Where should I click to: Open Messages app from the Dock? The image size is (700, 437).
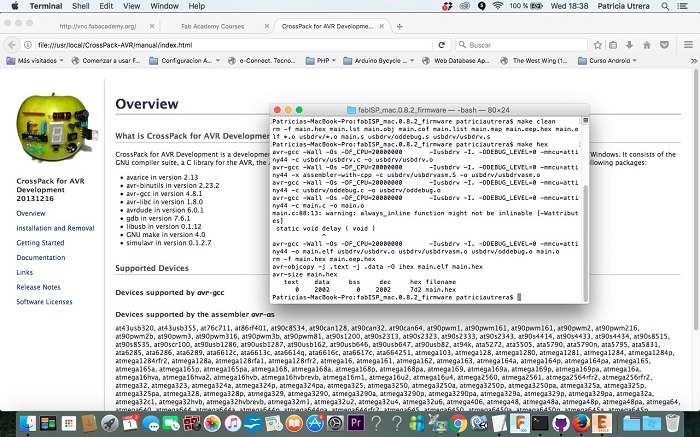[151, 422]
